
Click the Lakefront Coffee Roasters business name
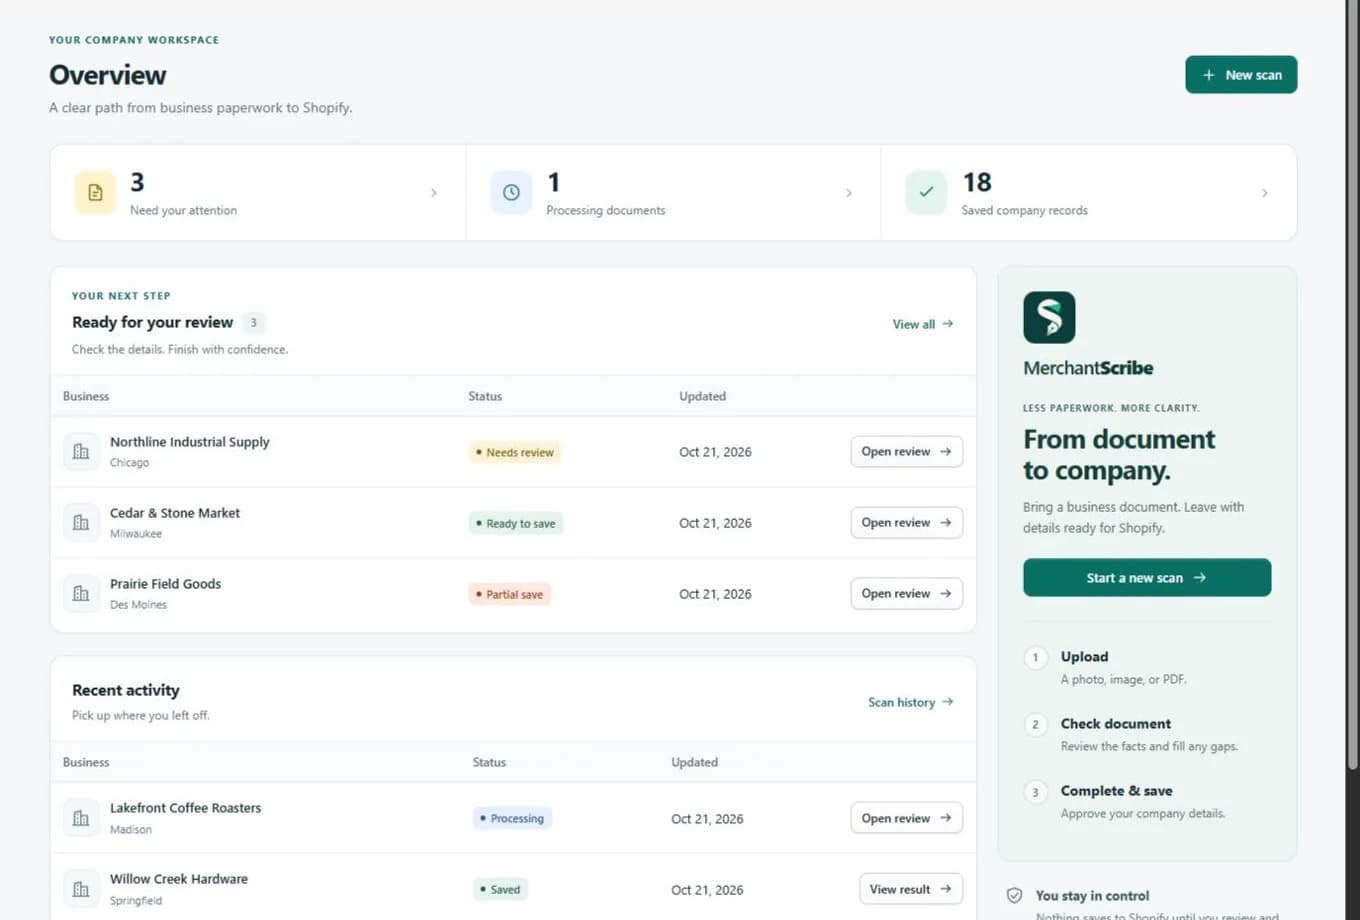pyautogui.click(x=186, y=808)
